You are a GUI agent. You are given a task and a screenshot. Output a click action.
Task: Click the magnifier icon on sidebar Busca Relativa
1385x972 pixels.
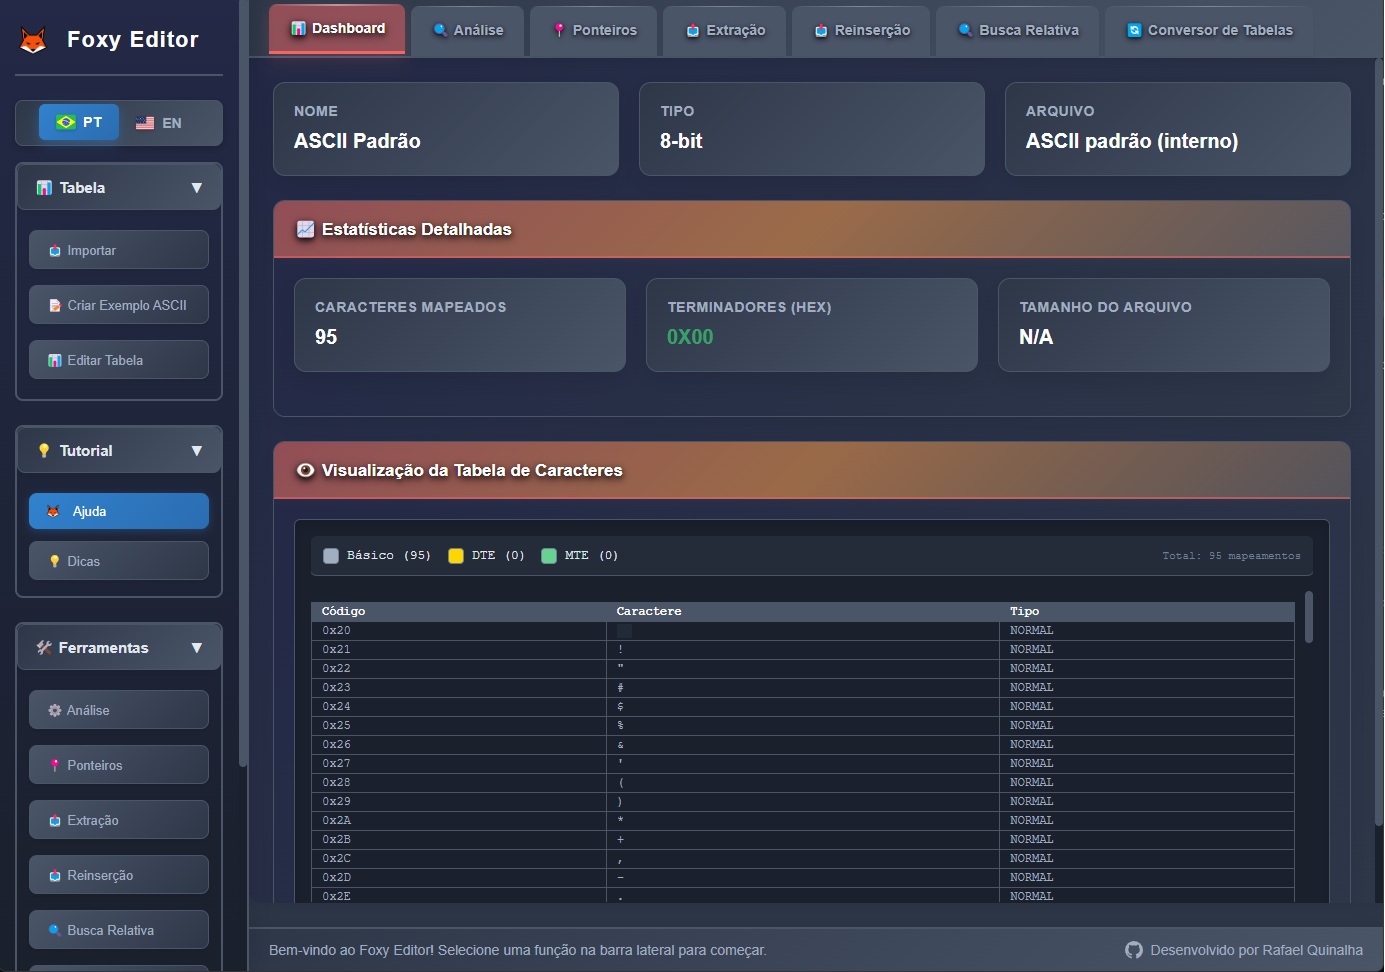click(55, 930)
